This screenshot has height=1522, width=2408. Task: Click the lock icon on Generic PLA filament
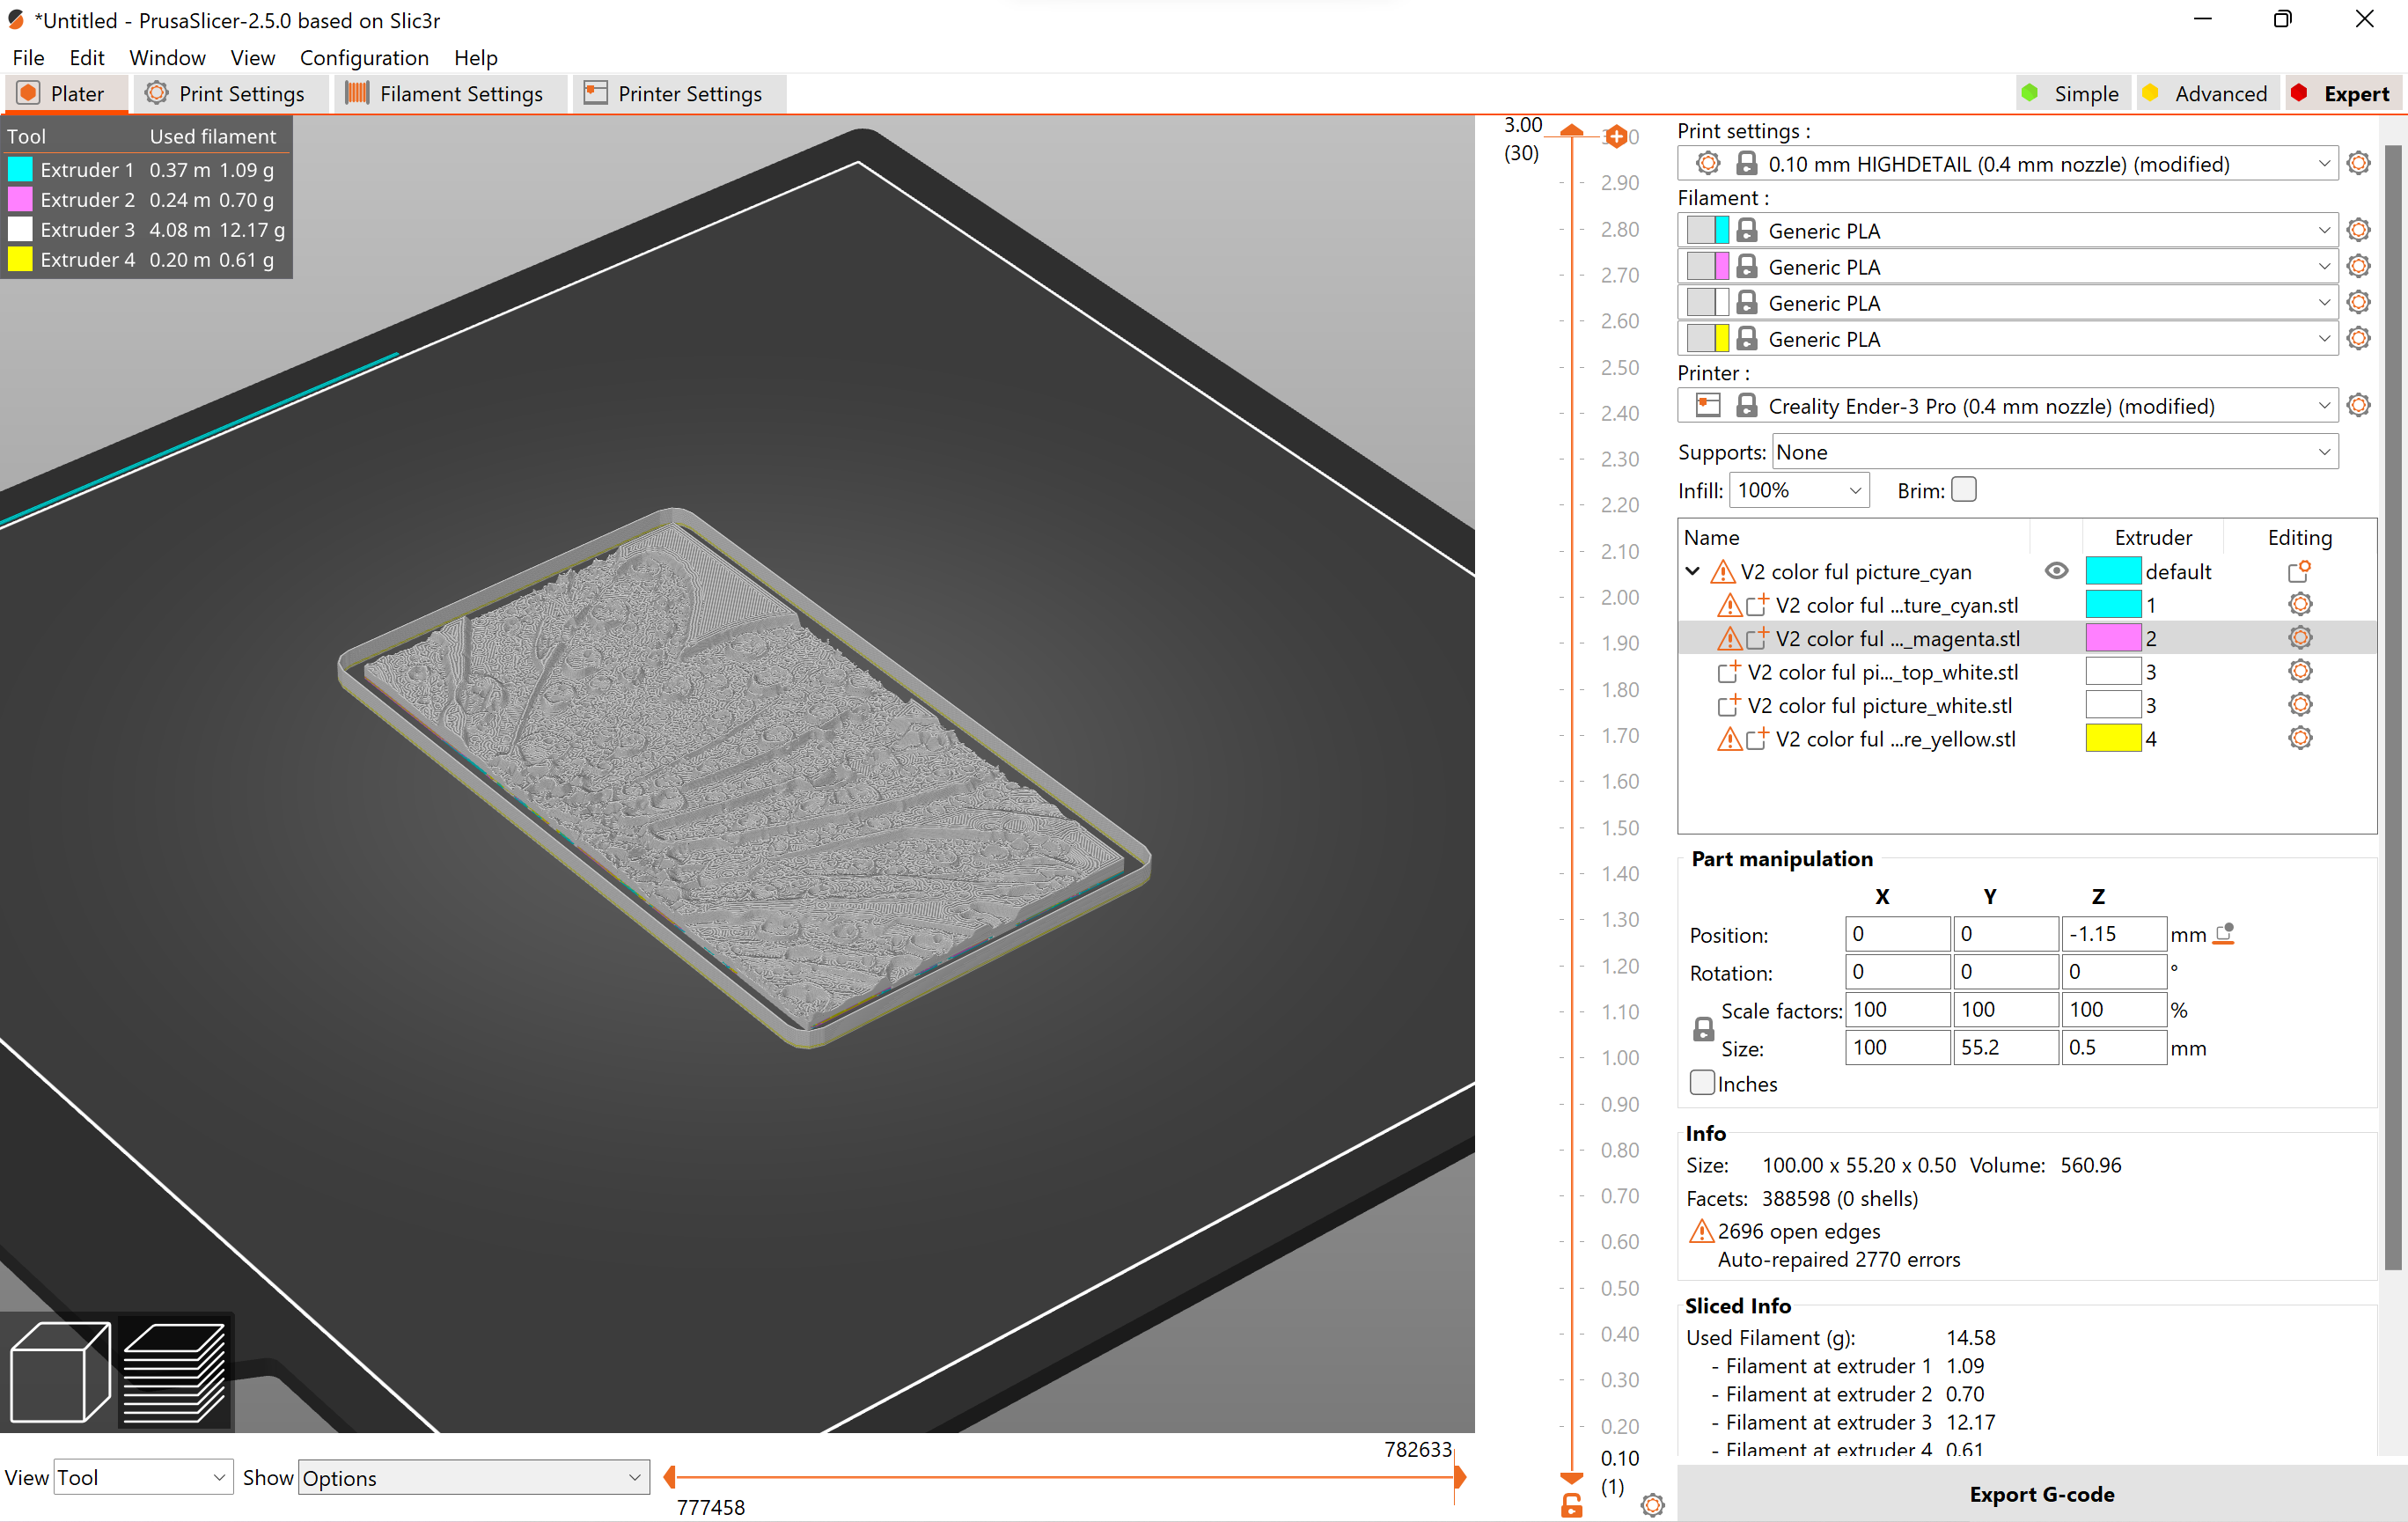tap(1747, 229)
